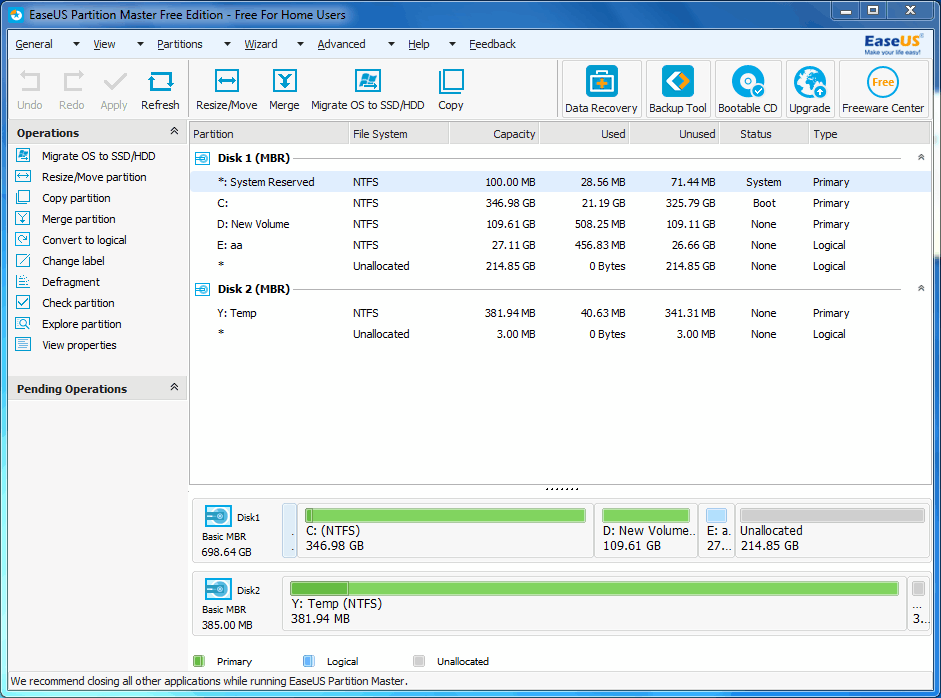Open the Partitions menu
This screenshot has height=698, width=941.
tap(180, 44)
